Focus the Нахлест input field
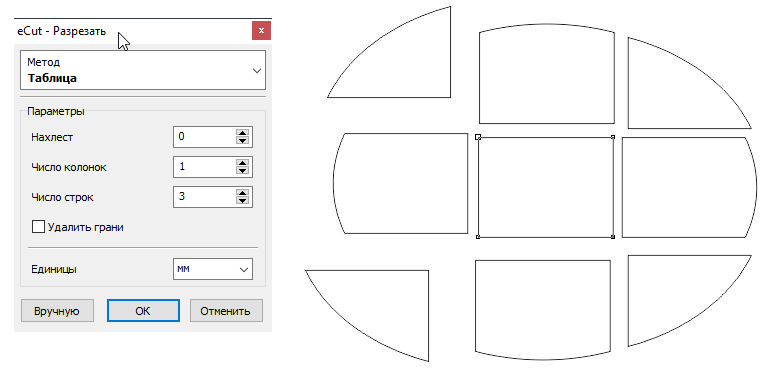Screen dimensions: 776x368 (205, 137)
